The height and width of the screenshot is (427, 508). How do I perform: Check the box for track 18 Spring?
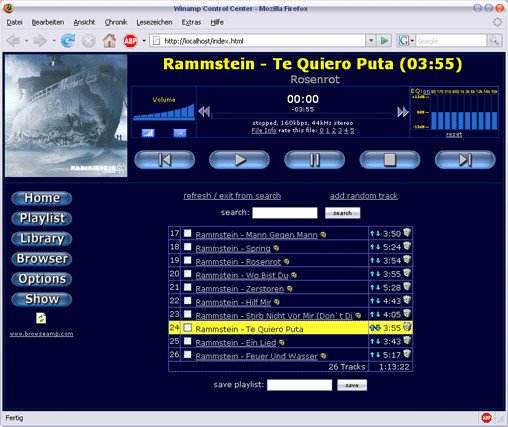point(188,247)
